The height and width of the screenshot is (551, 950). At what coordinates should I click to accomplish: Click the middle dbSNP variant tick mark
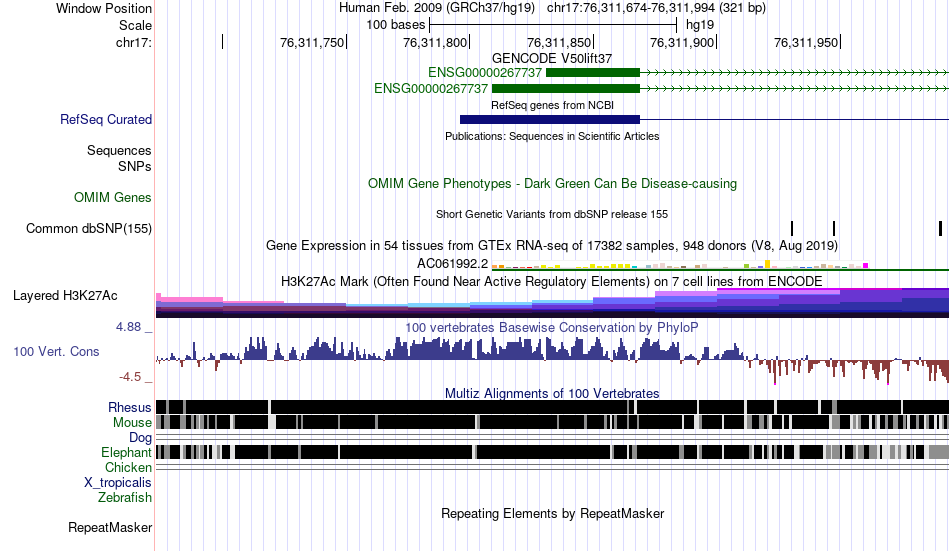click(x=834, y=229)
